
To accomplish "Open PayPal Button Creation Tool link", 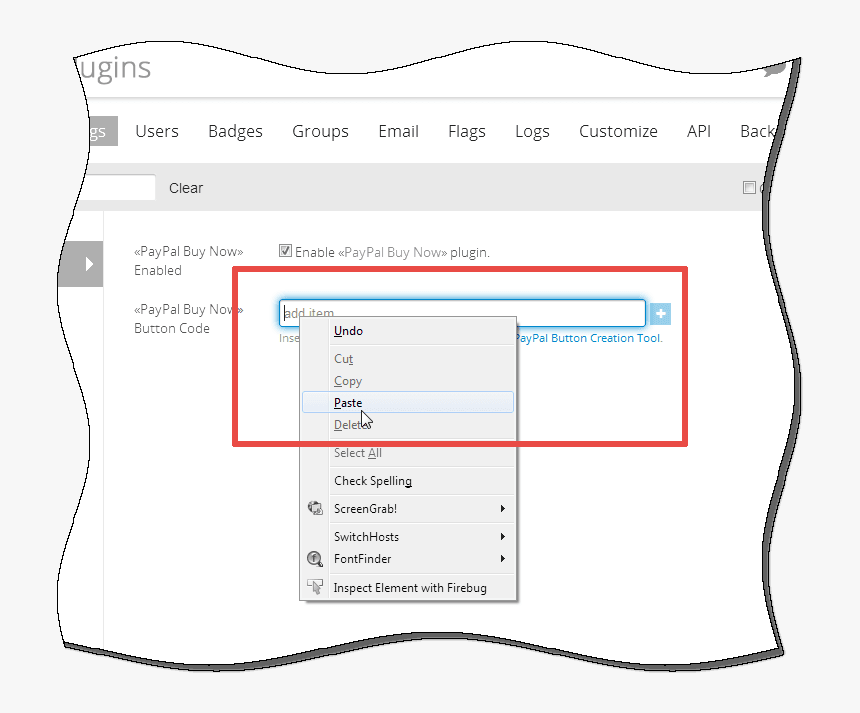I will (x=589, y=338).
